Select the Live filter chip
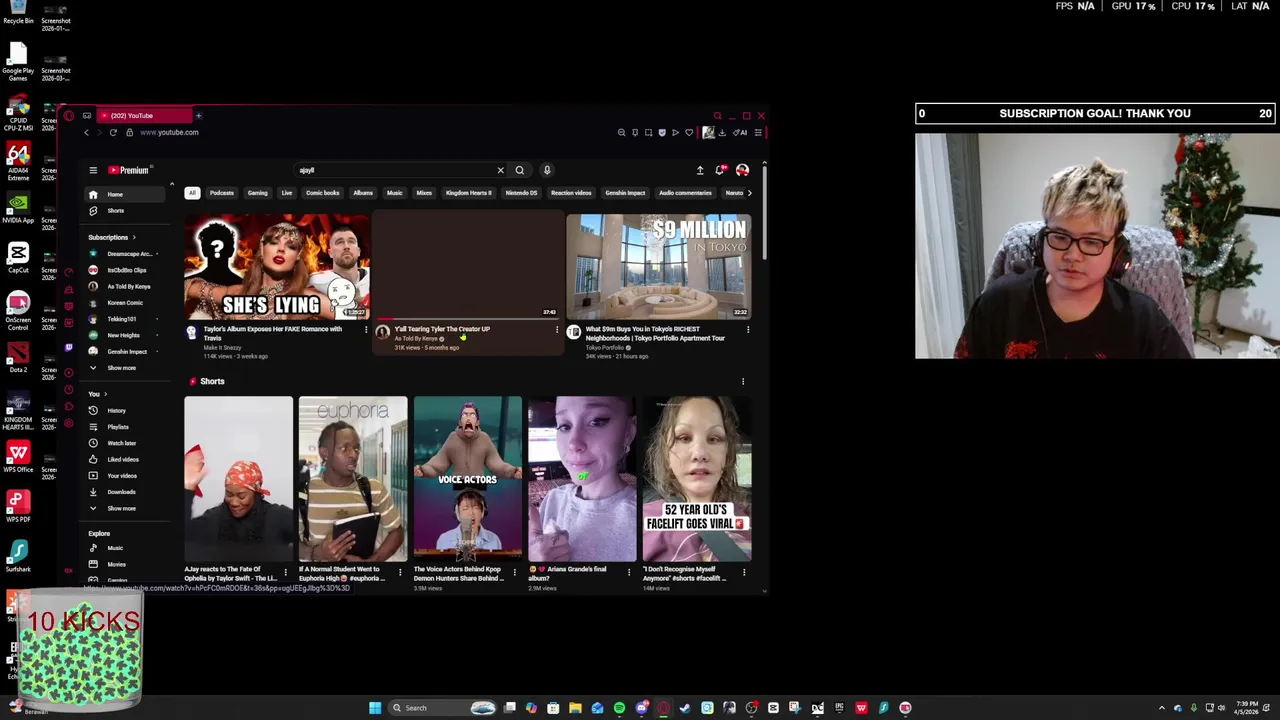Screen dimensions: 1280x720 tap(287, 193)
